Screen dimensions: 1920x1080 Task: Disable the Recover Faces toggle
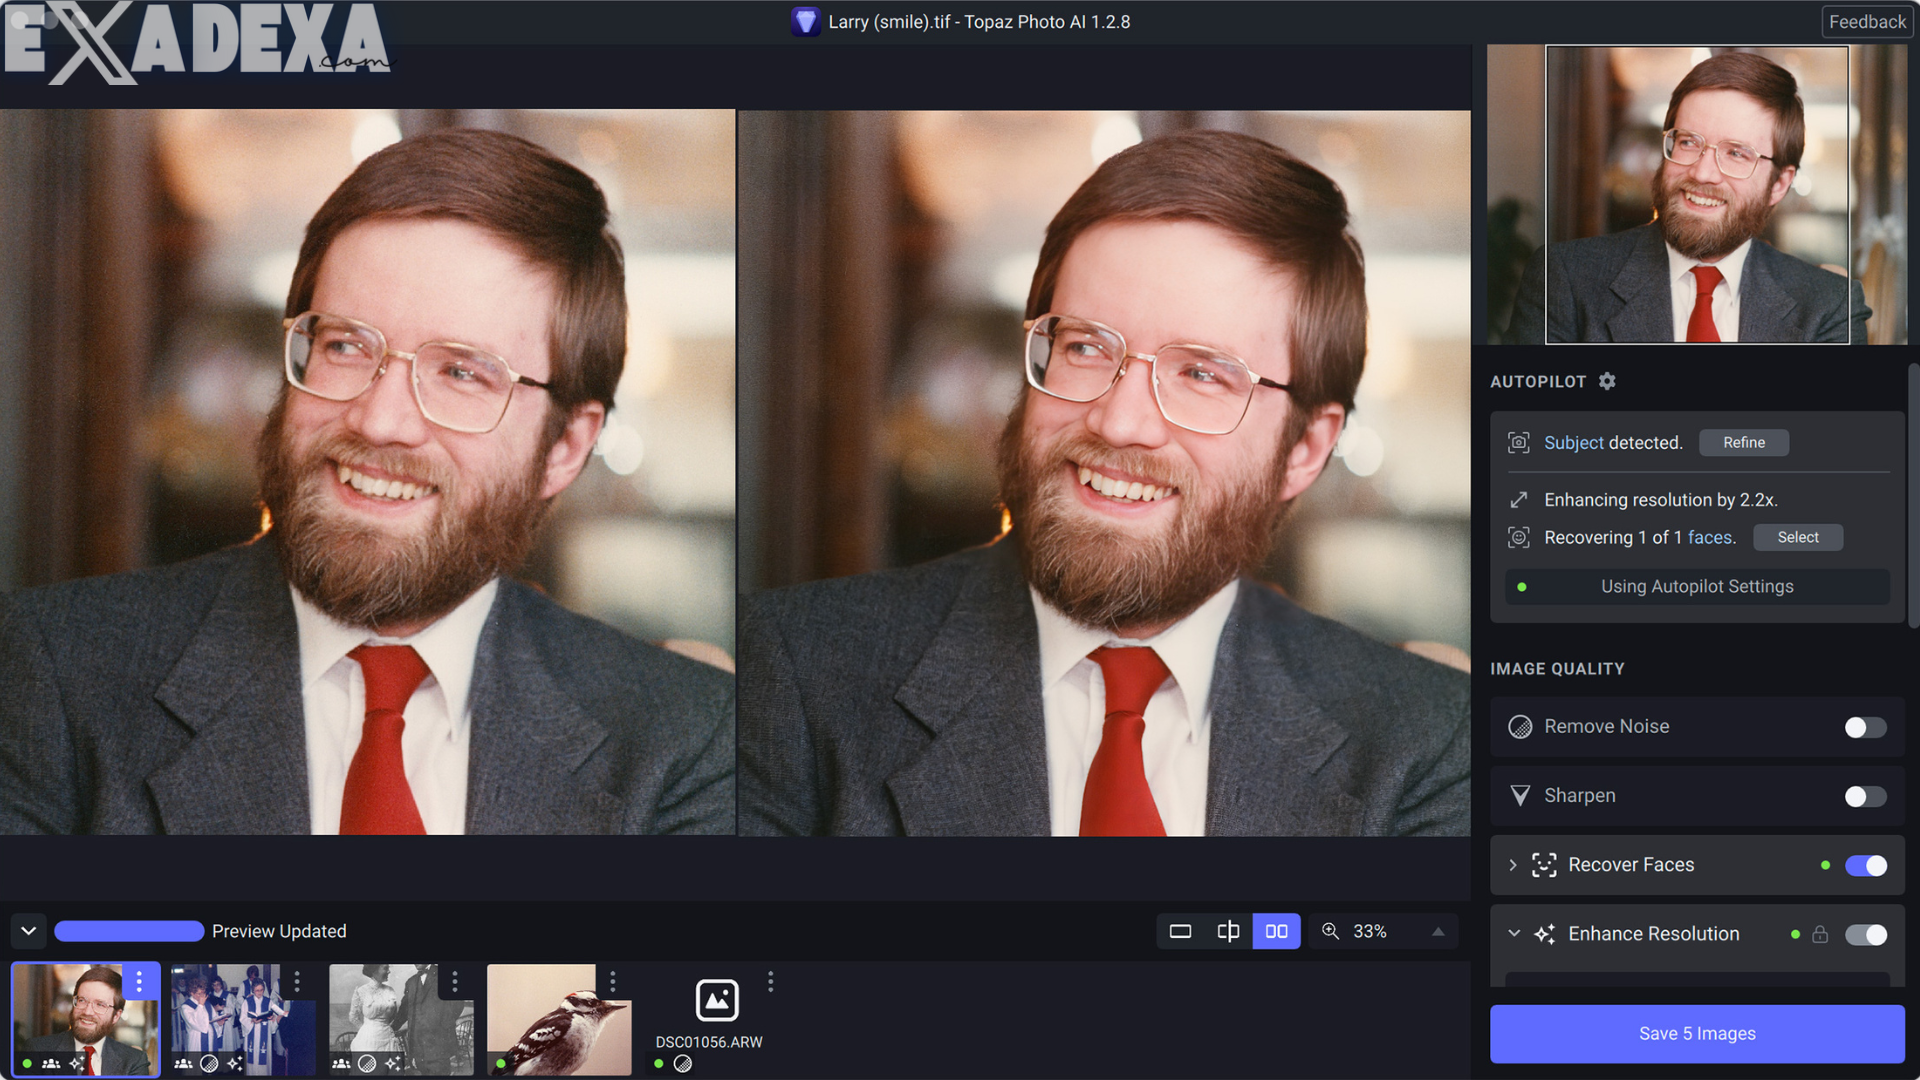pyautogui.click(x=1865, y=865)
